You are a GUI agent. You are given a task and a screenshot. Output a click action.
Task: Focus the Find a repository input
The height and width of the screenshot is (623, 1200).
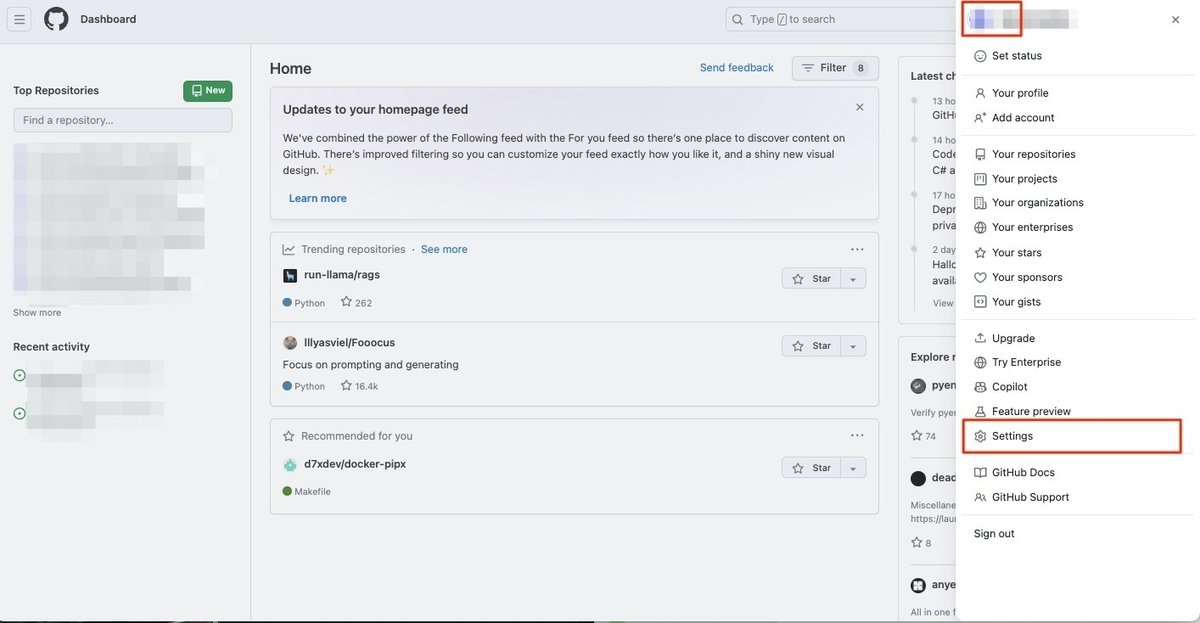point(123,120)
